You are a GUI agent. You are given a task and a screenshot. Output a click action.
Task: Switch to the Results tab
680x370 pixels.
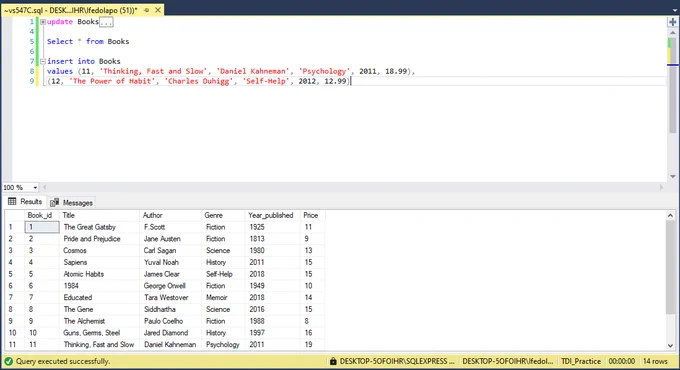tap(25, 202)
